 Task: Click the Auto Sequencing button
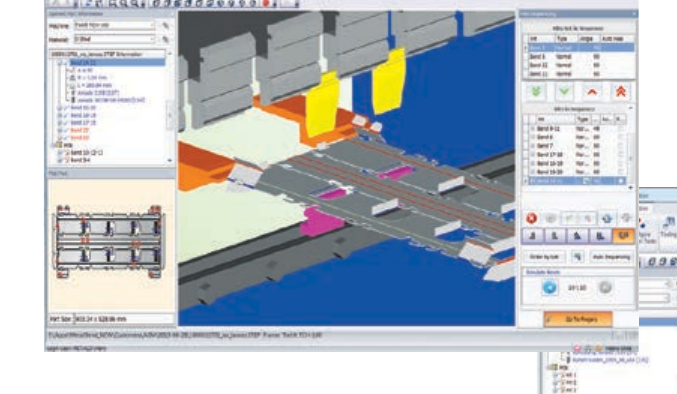(611, 257)
